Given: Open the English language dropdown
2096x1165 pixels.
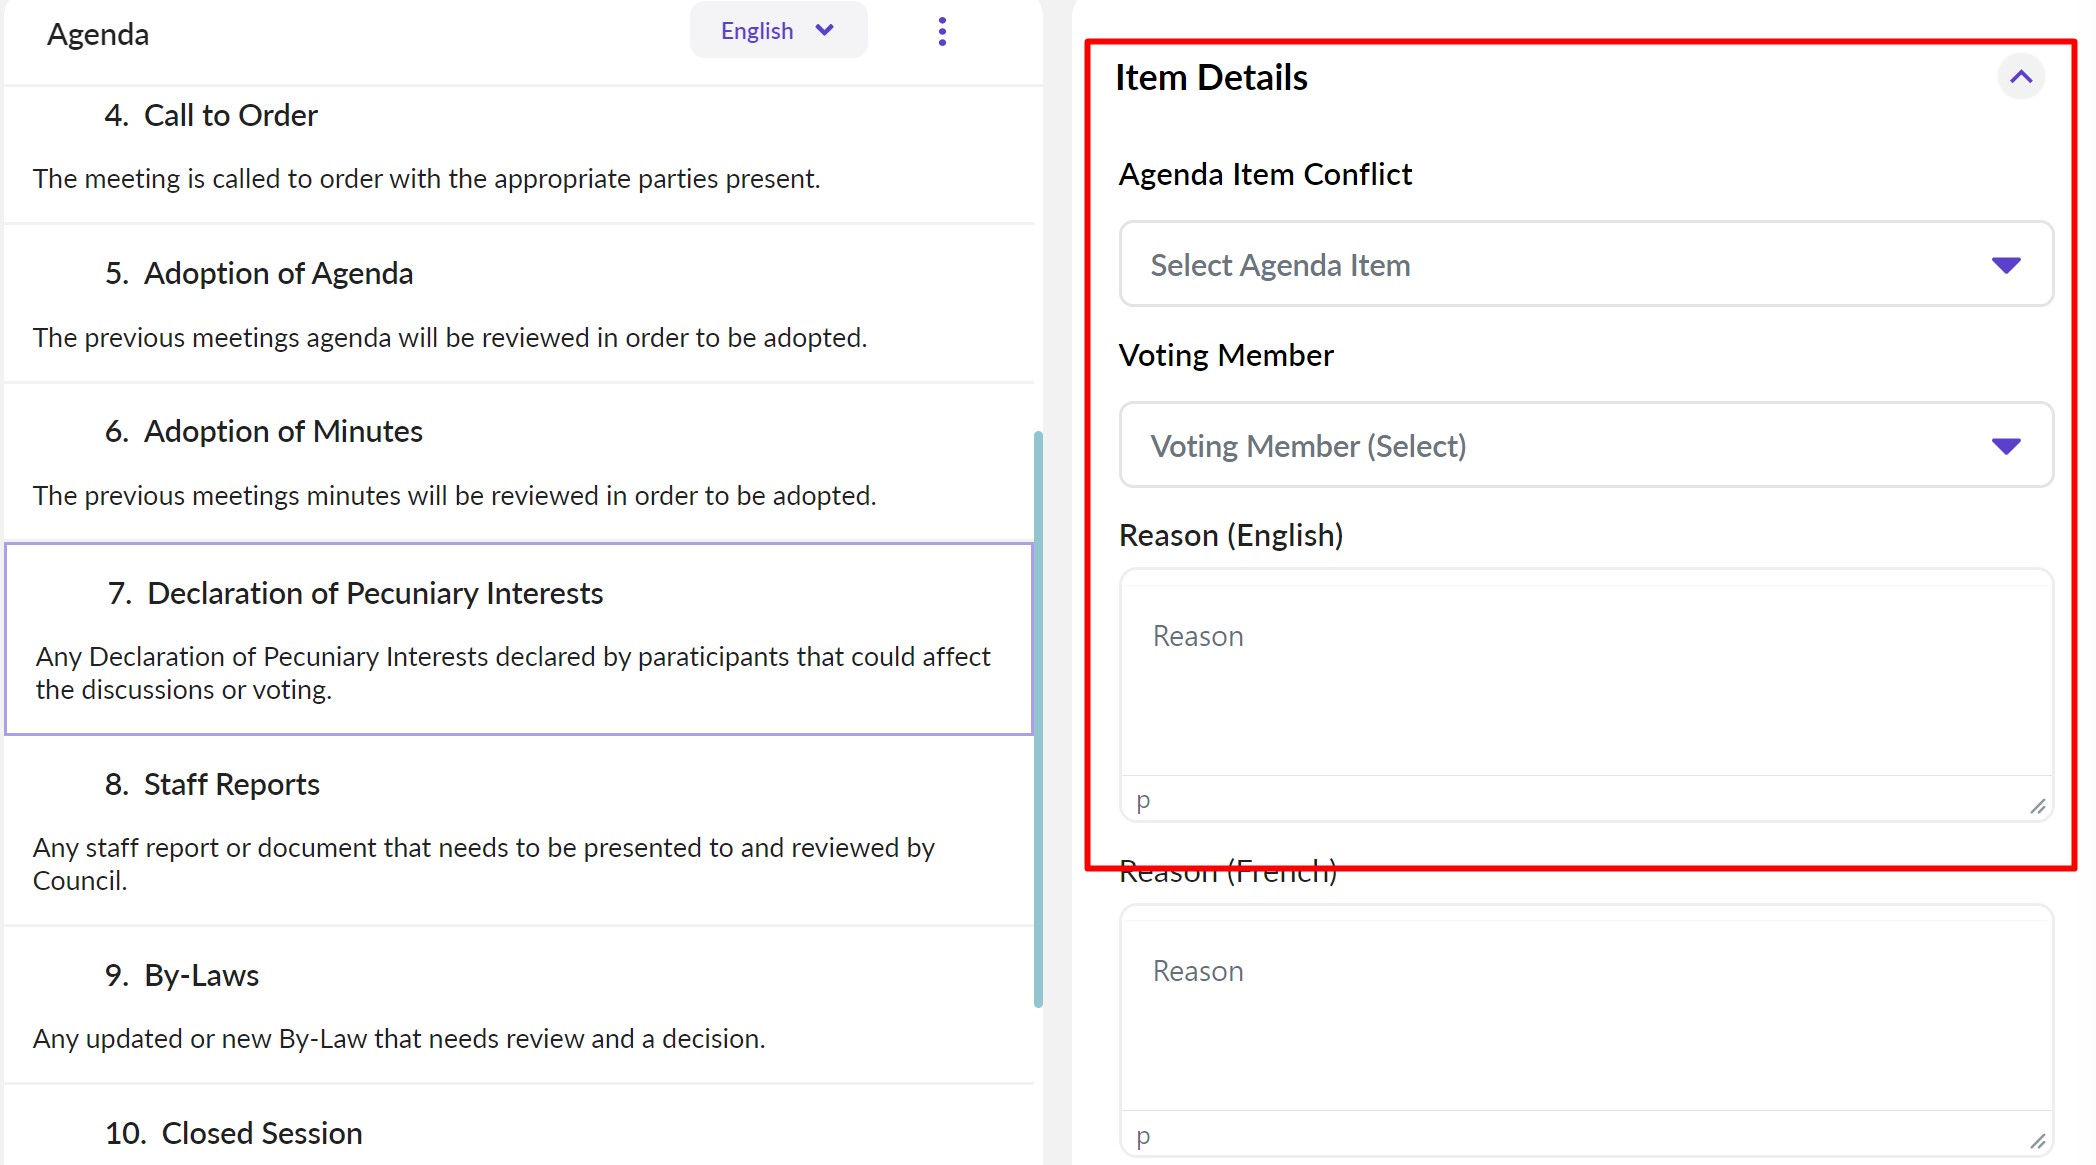Looking at the screenshot, I should pyautogui.click(x=777, y=31).
